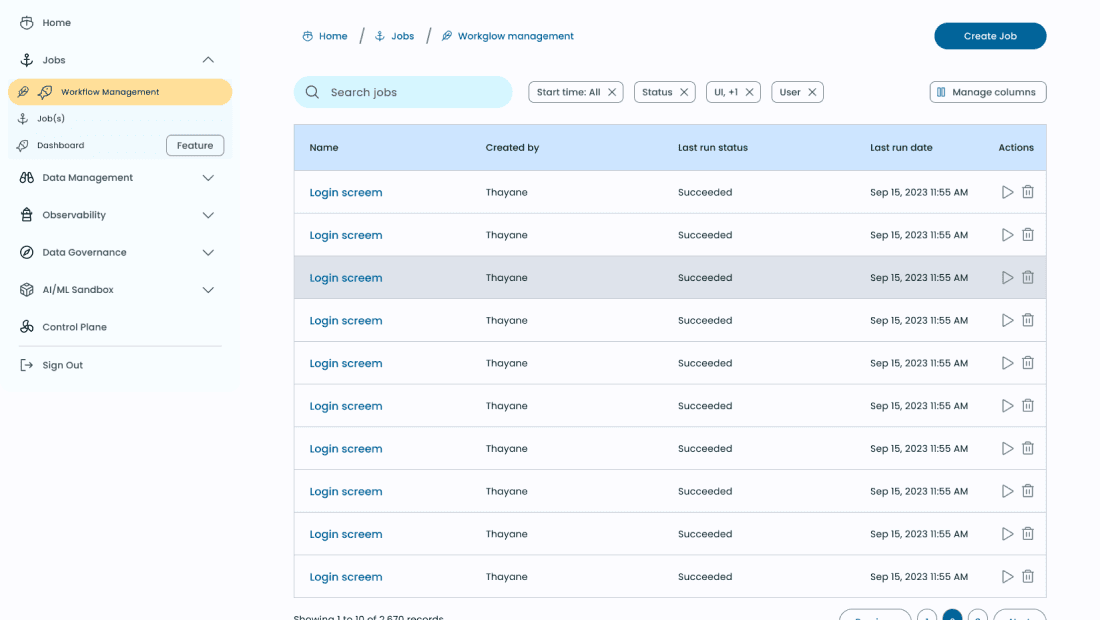Click the binoculars icon for Data Management
Image resolution: width=1100 pixels, height=620 pixels.
(27, 177)
